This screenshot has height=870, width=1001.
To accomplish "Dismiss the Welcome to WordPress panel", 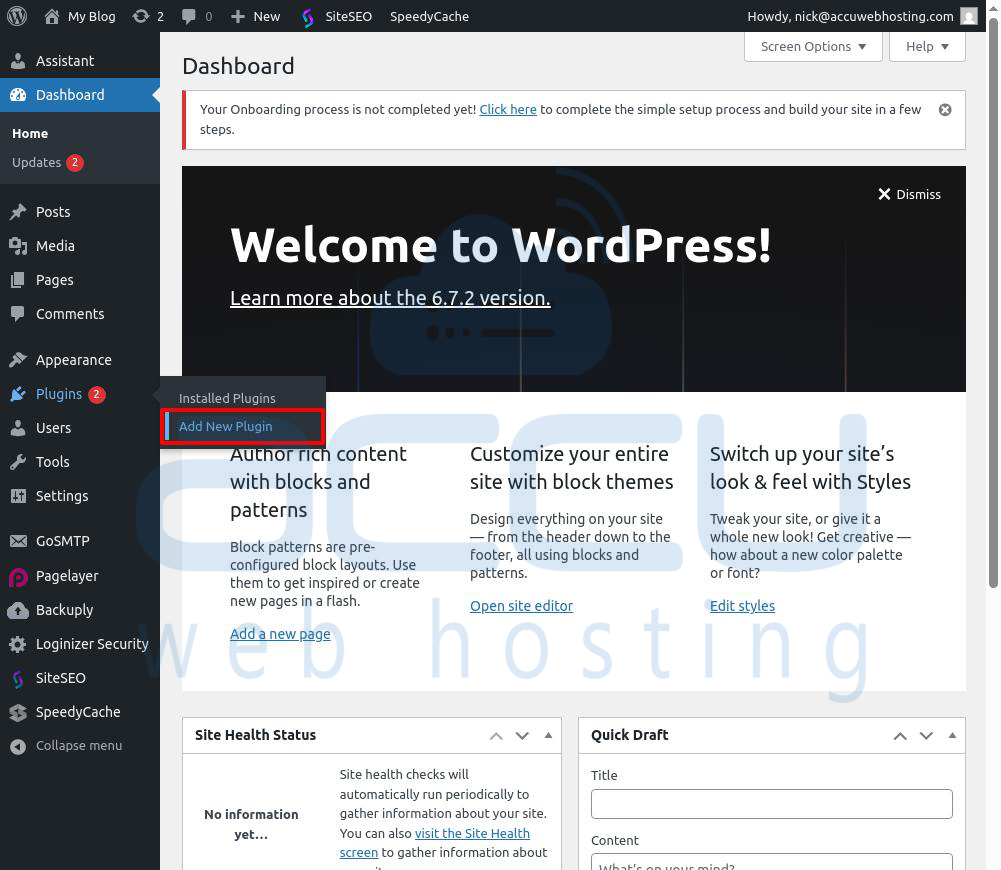I will click(x=909, y=194).
